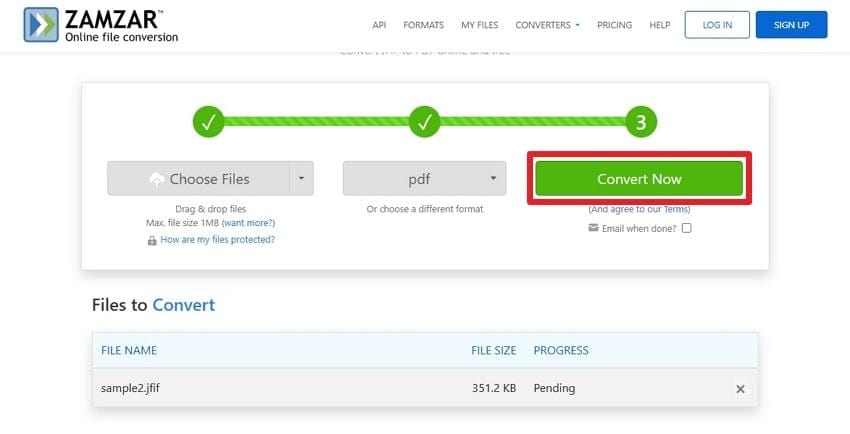Remove sample2.jfif with the X icon

tap(740, 388)
